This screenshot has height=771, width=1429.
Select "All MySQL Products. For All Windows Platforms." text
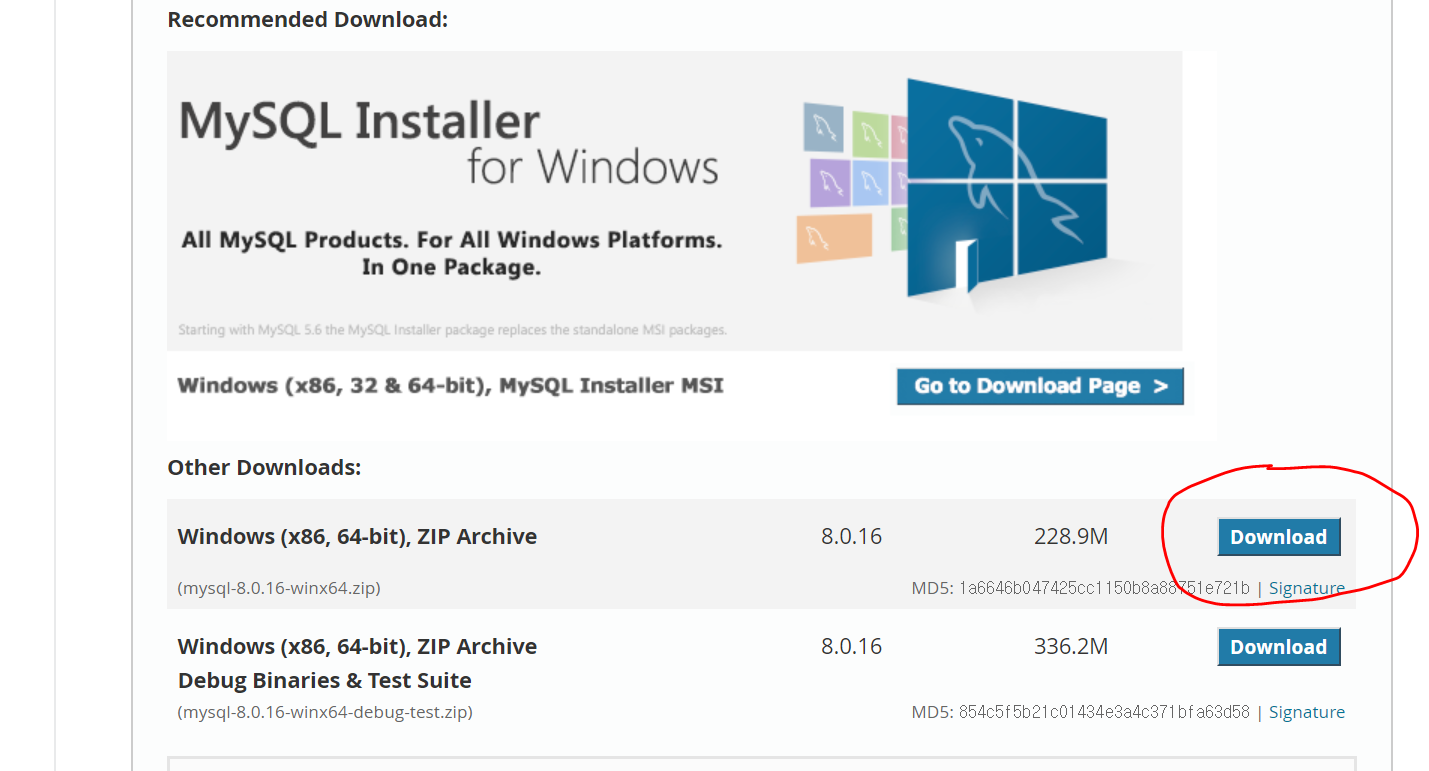click(x=451, y=240)
